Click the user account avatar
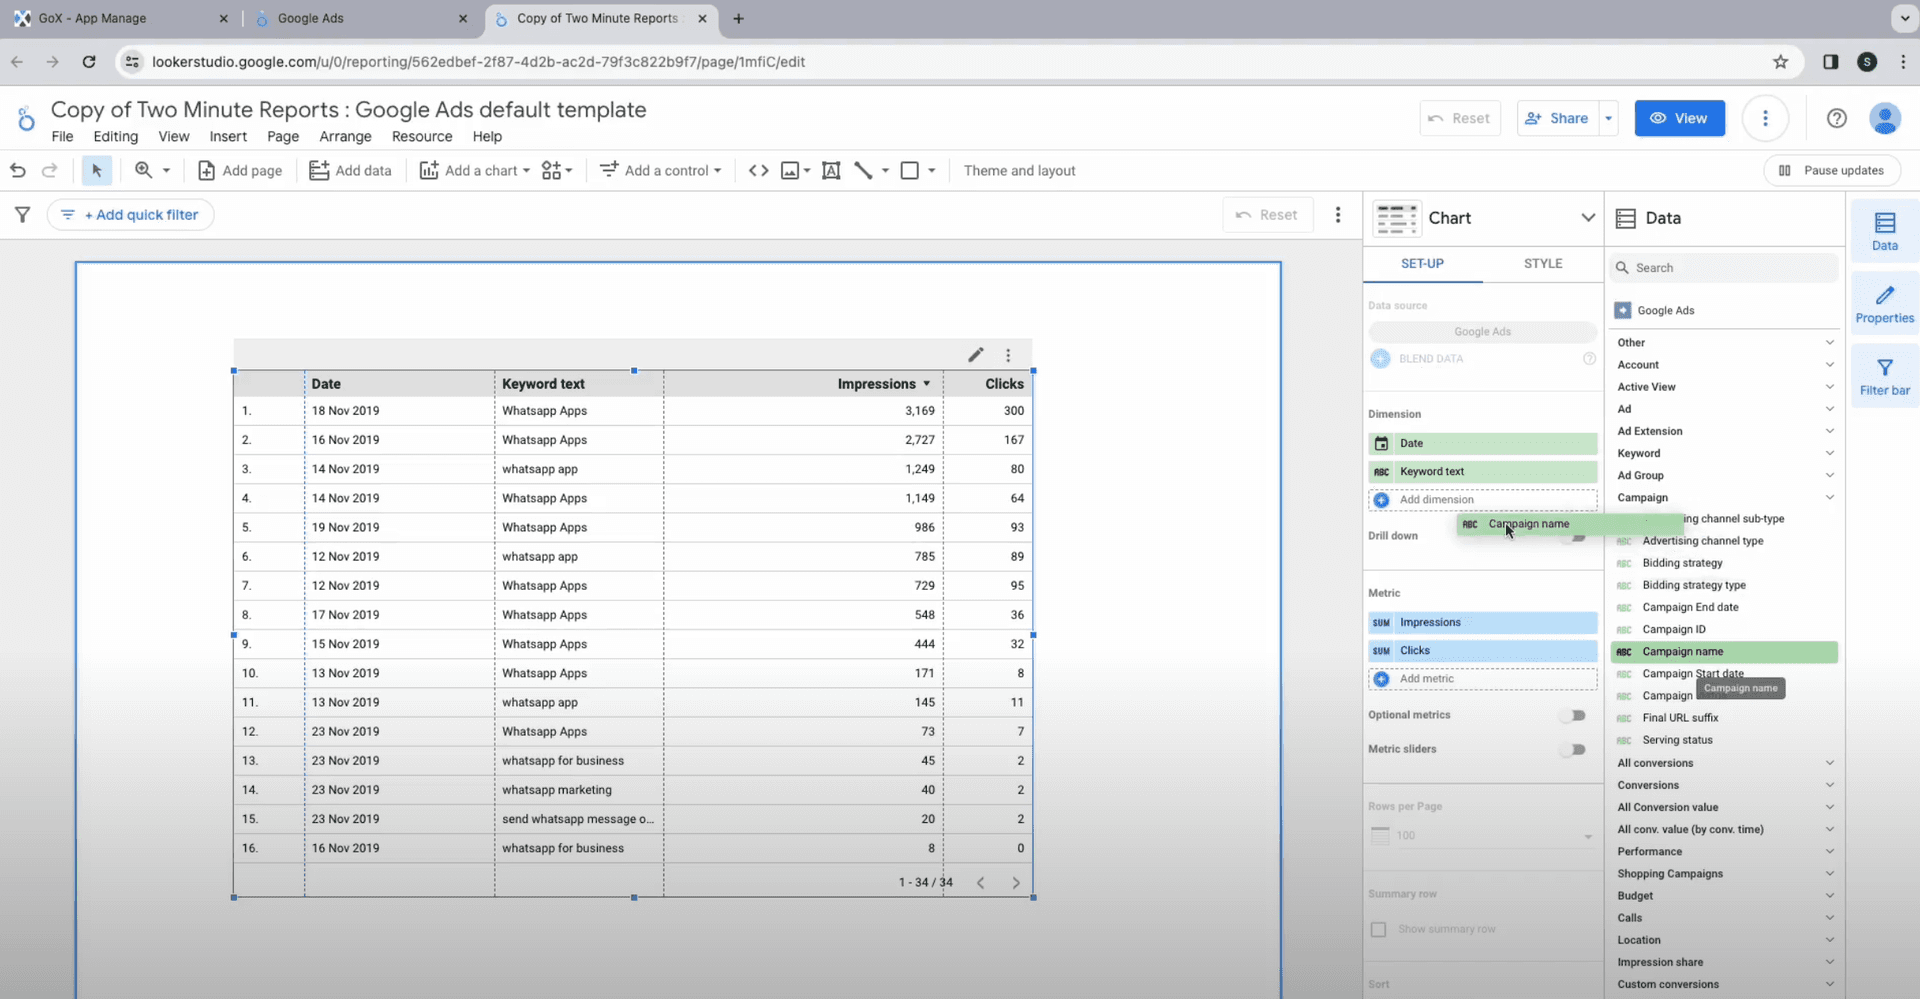 [1885, 118]
